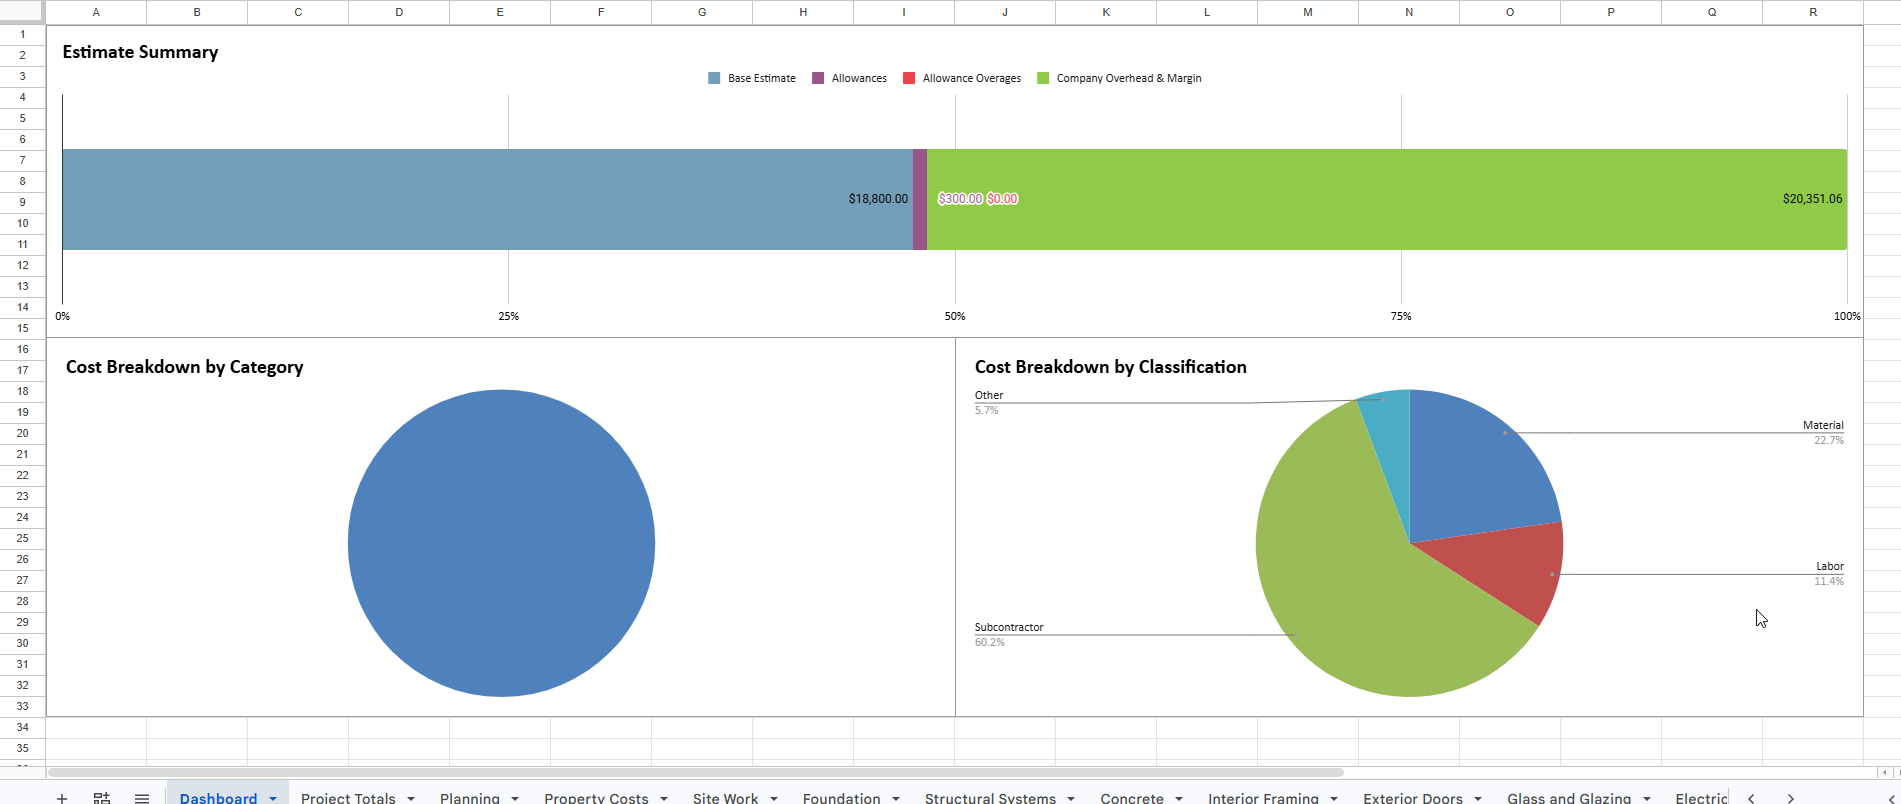This screenshot has height=804, width=1901.
Task: Select the Company Overhead & Margin legend swatch
Action: pos(1043,78)
